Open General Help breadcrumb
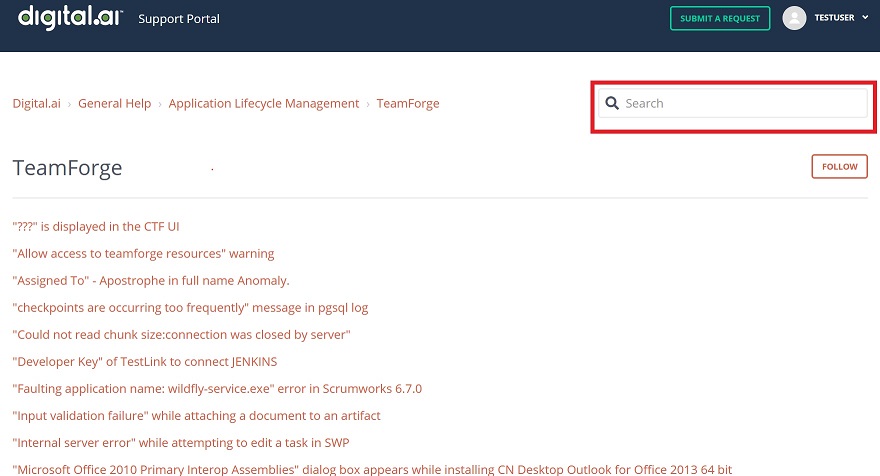 (x=115, y=103)
